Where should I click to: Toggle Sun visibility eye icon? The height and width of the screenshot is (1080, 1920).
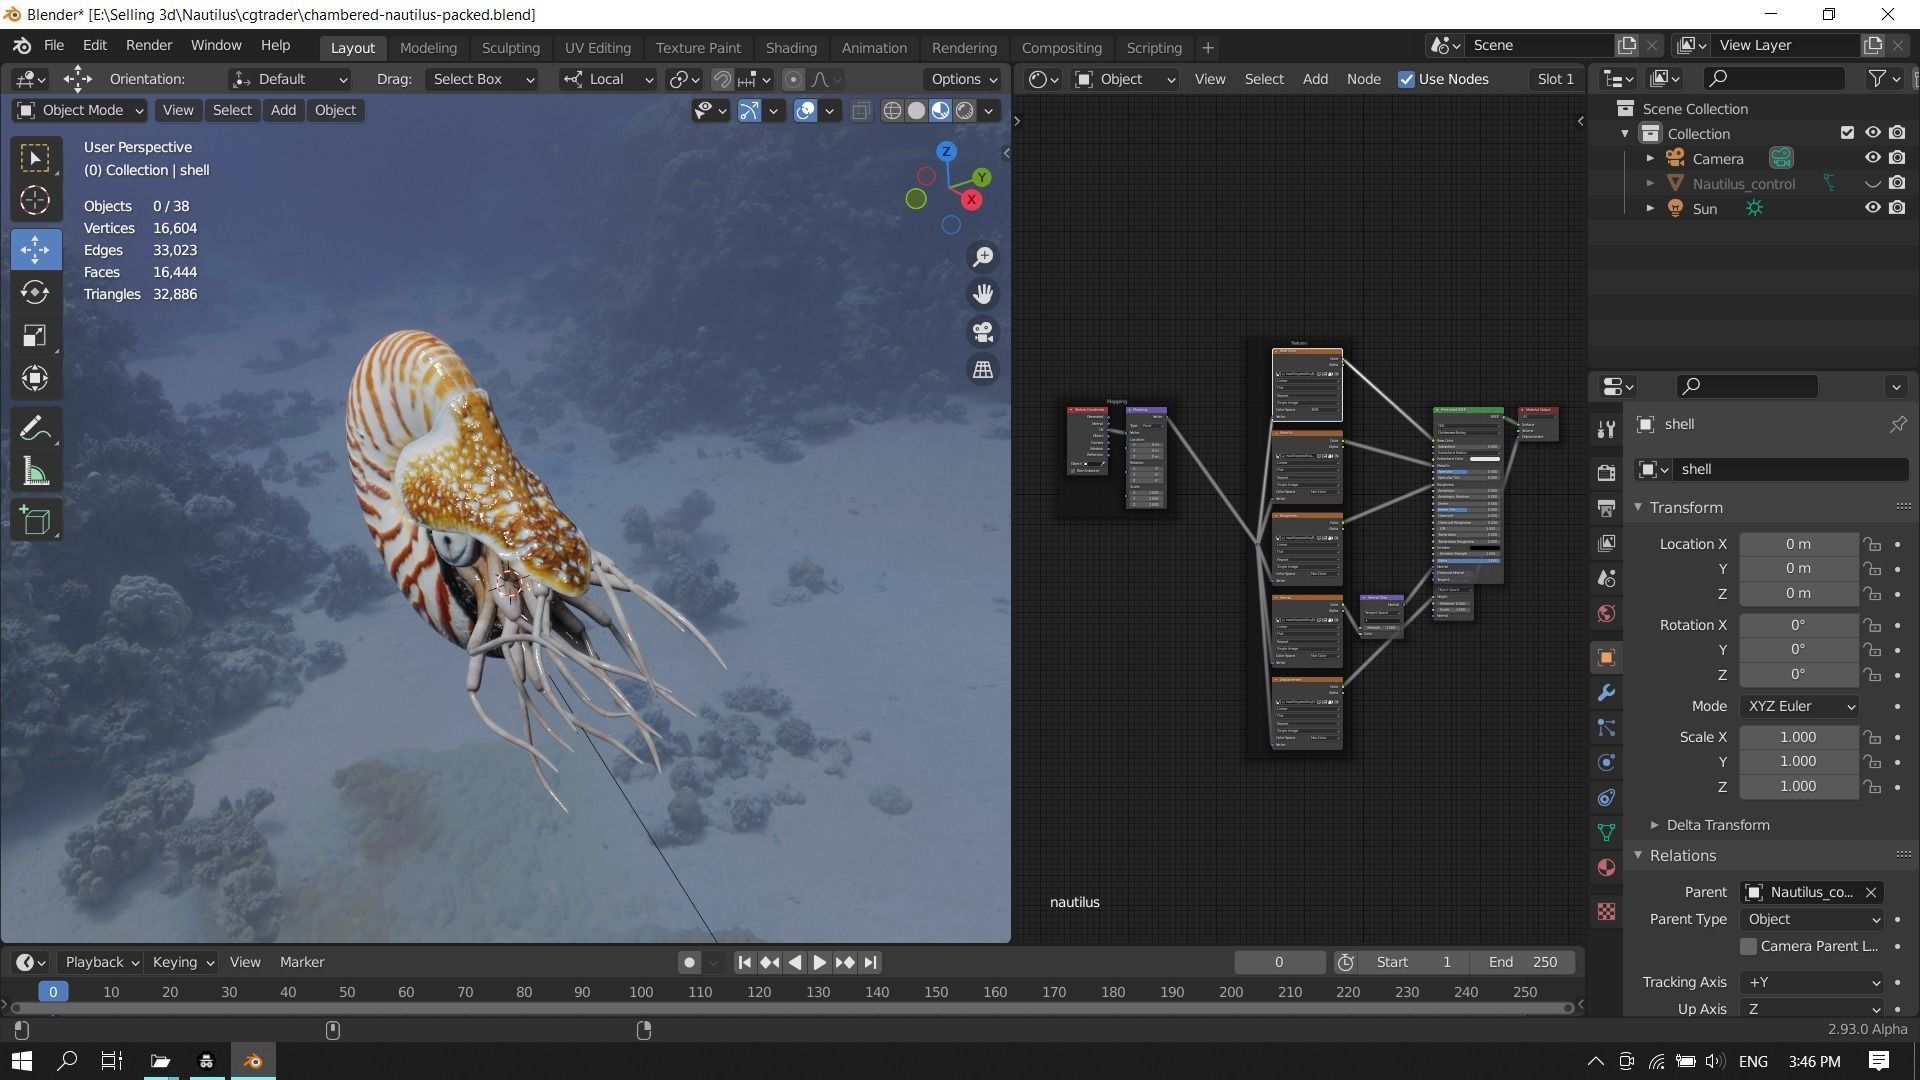[x=1872, y=208]
